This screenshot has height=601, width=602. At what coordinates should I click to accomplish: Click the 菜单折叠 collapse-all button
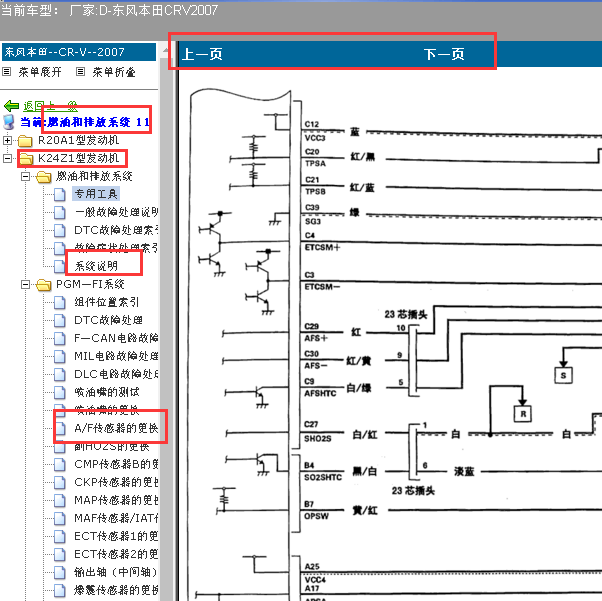[x=114, y=72]
